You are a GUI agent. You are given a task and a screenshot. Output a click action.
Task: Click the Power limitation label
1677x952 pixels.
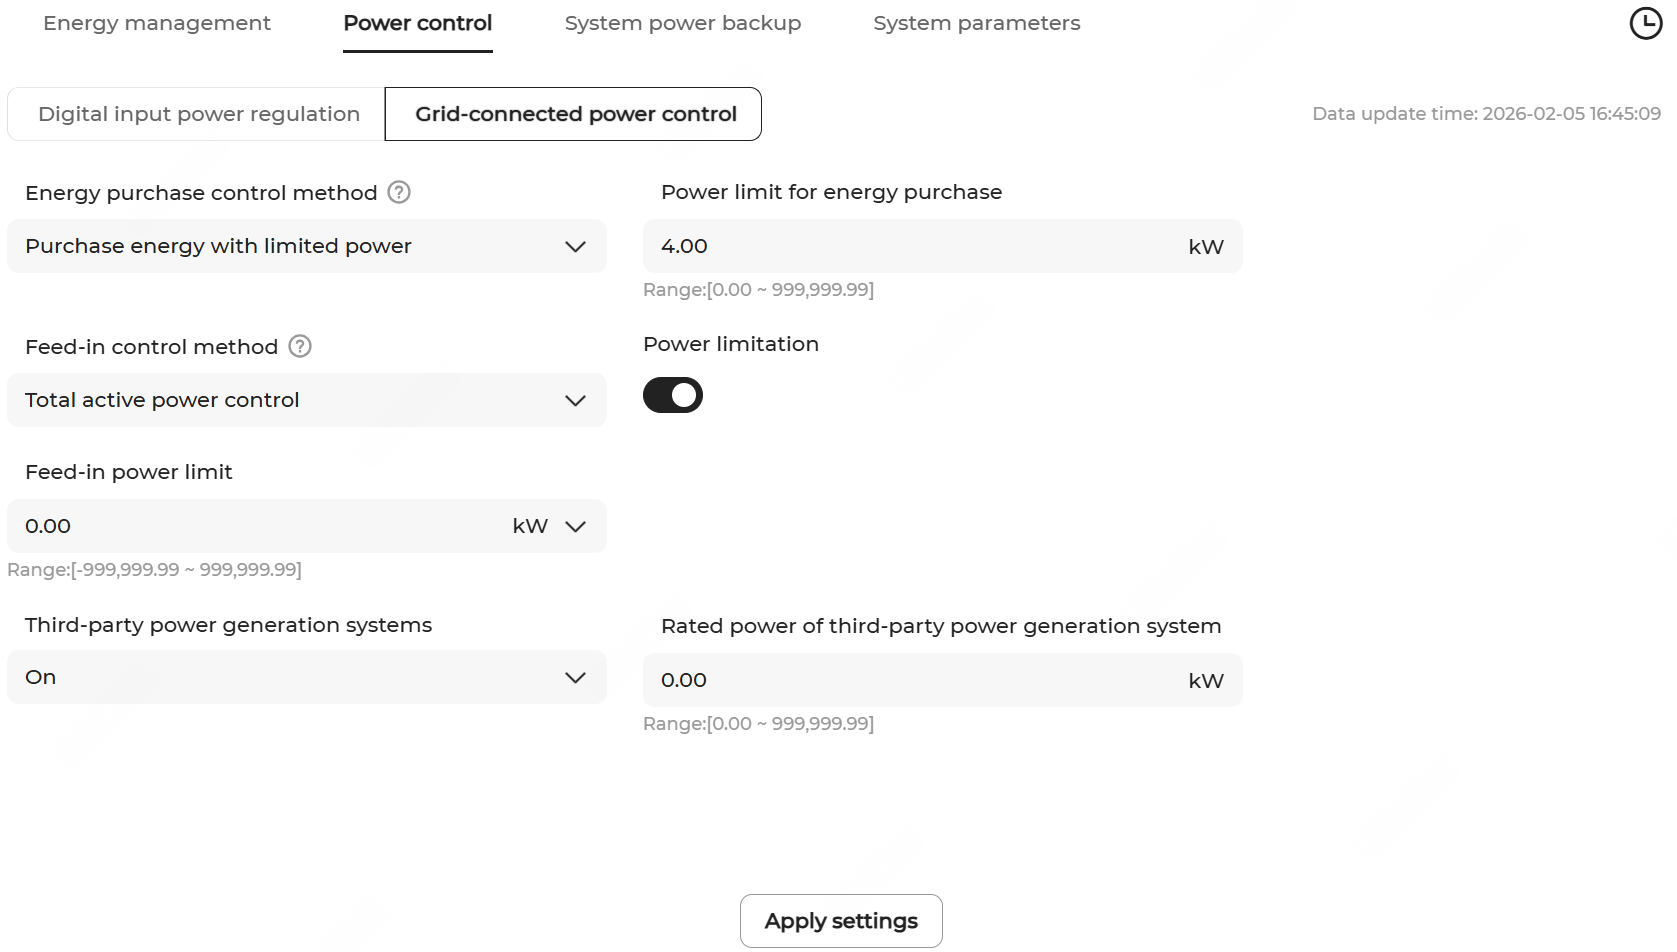731,344
